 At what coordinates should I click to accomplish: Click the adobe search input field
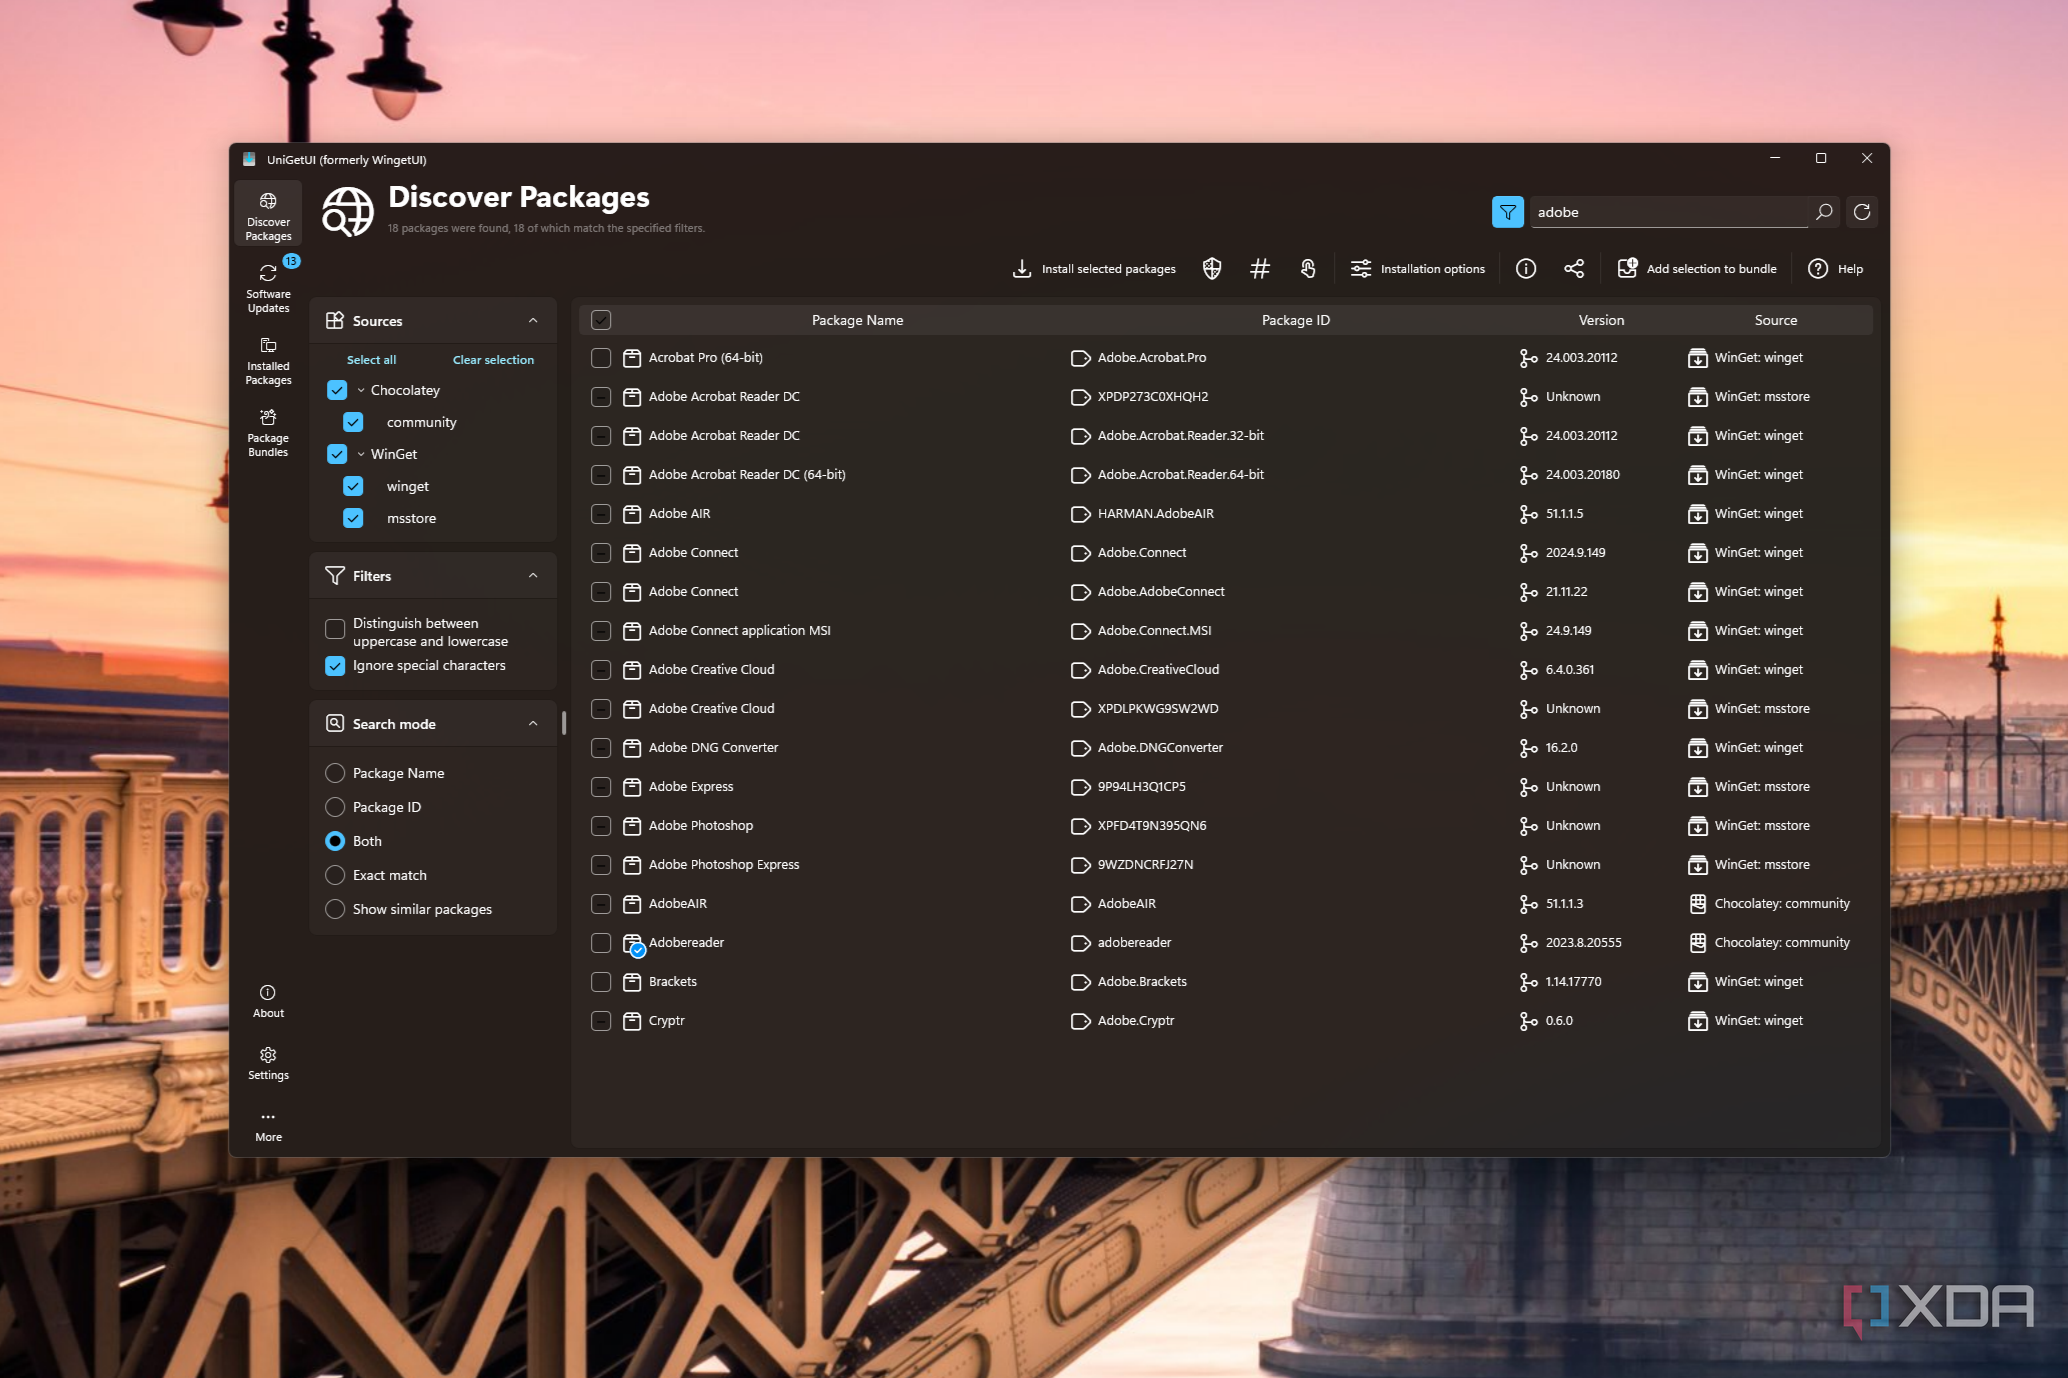click(x=1668, y=212)
